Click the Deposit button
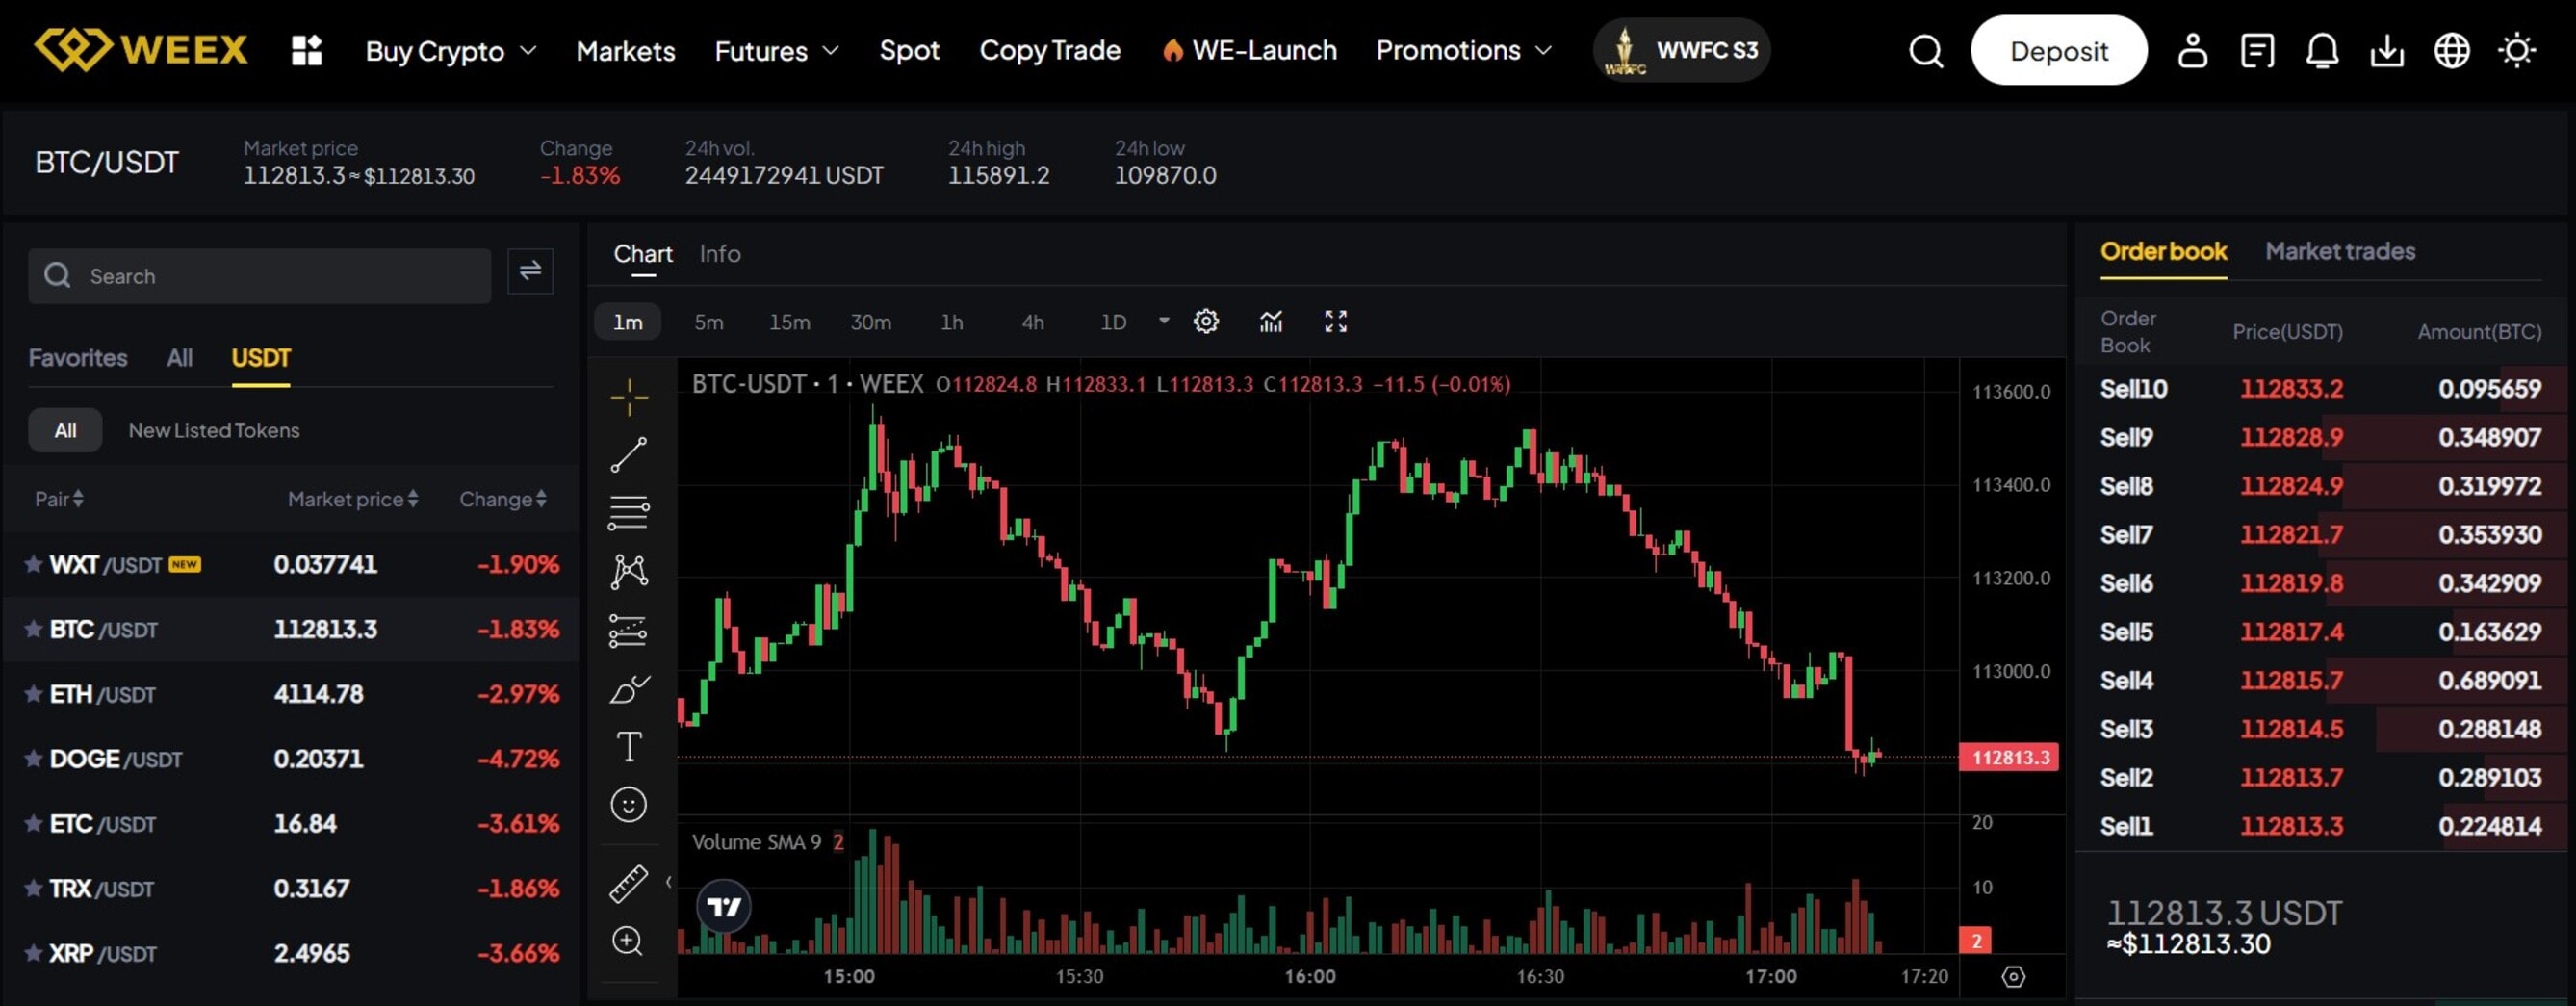The image size is (2576, 1006). (2058, 51)
